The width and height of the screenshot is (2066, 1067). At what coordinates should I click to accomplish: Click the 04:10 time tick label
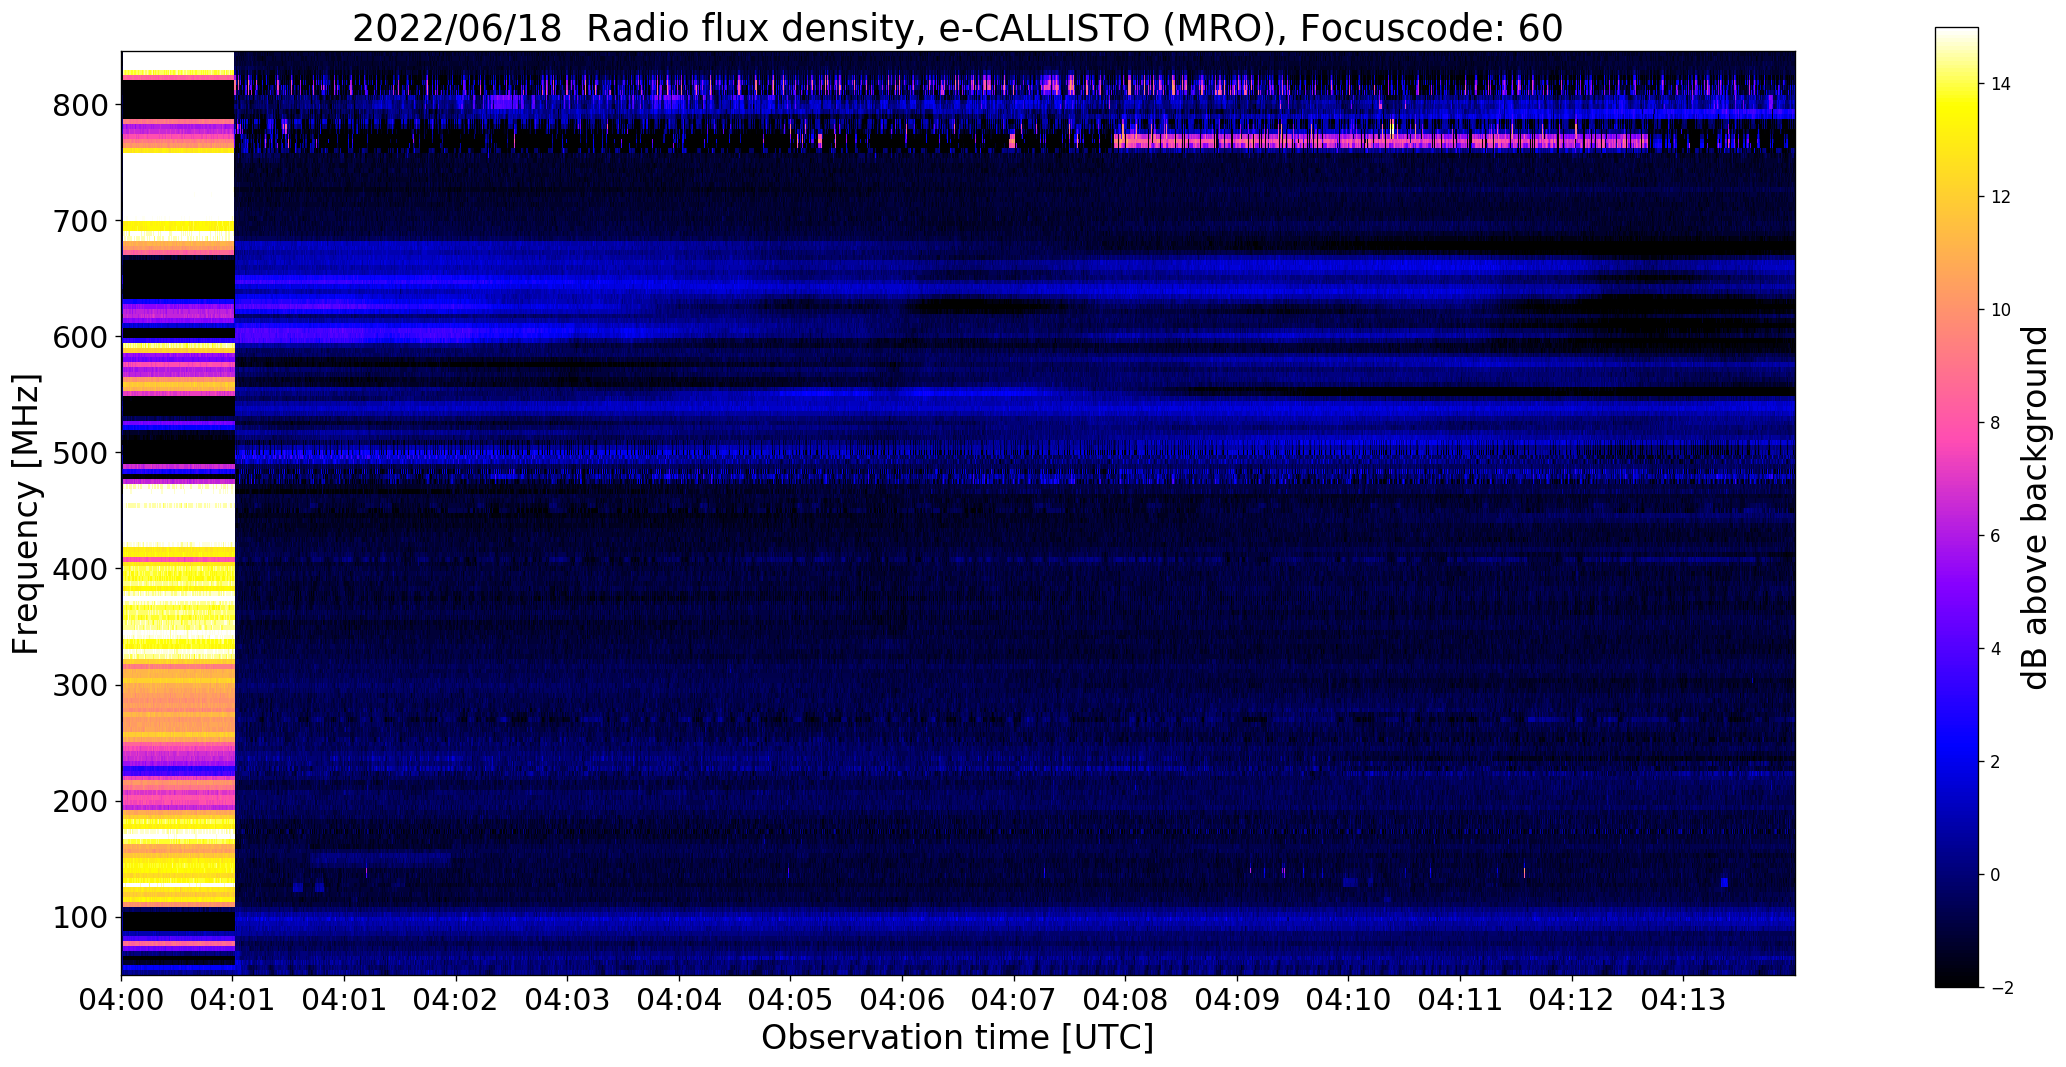click(1349, 999)
